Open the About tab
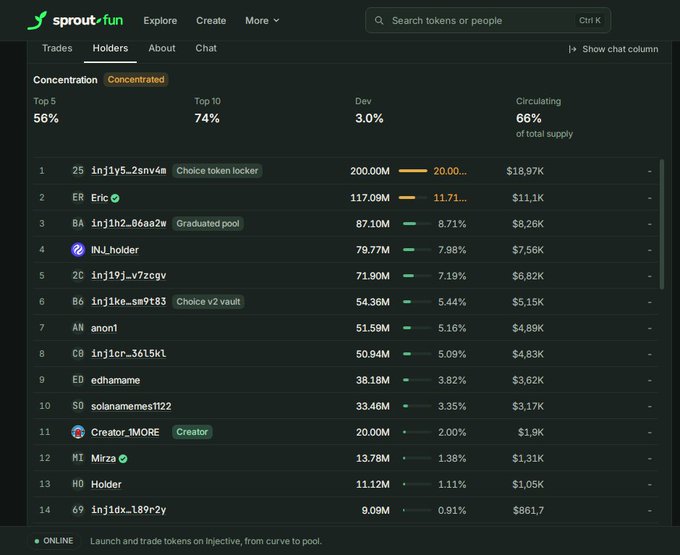Screen dimensions: 680x555 pos(162,48)
